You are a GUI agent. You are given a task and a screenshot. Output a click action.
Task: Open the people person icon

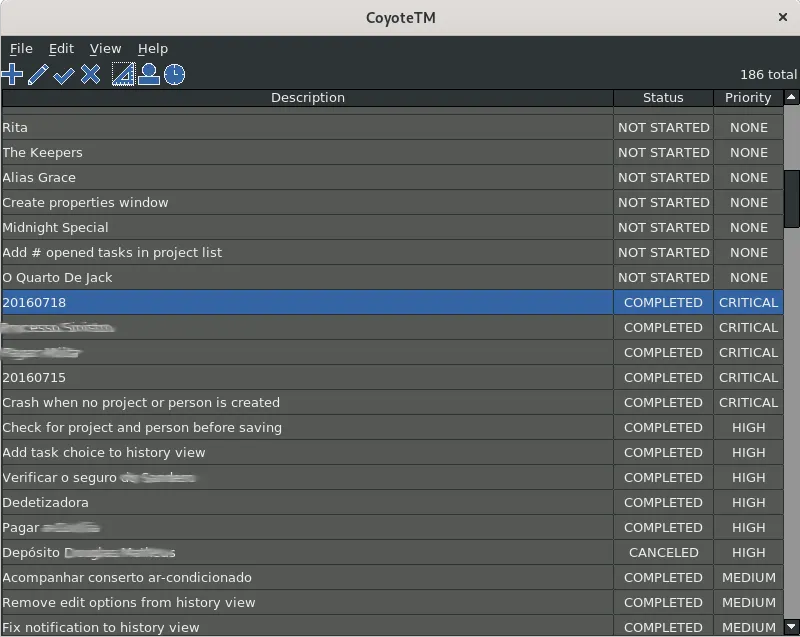pos(149,74)
